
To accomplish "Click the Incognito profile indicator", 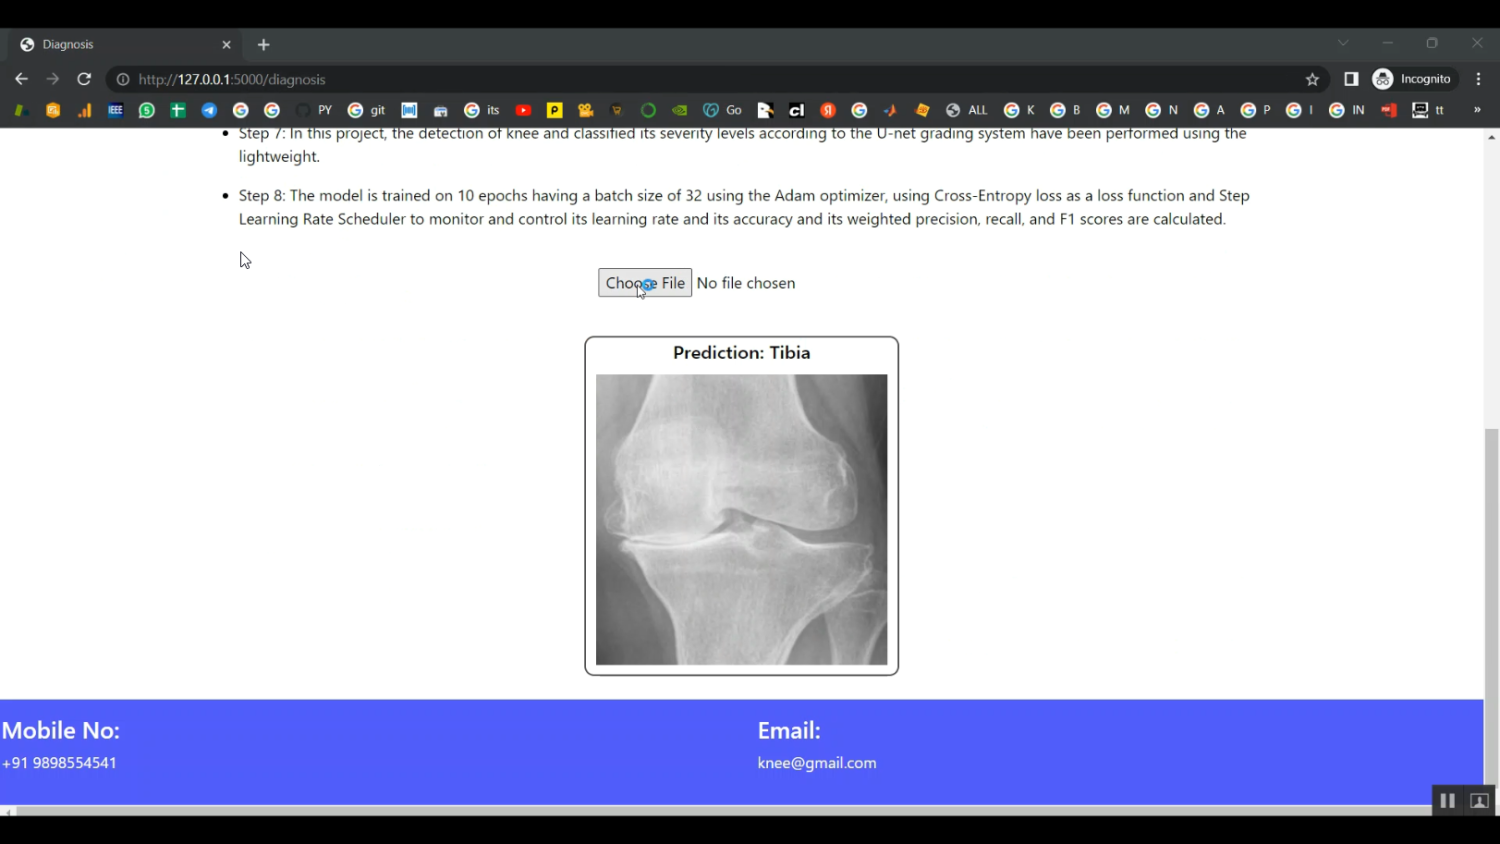I will tap(1413, 79).
